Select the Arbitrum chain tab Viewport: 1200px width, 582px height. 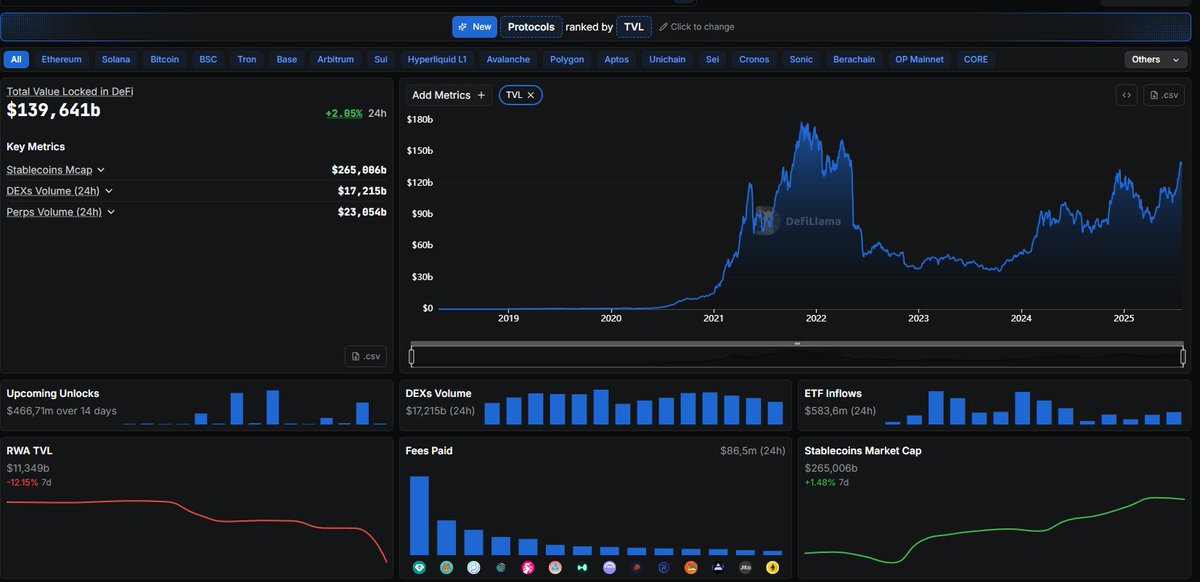(336, 59)
